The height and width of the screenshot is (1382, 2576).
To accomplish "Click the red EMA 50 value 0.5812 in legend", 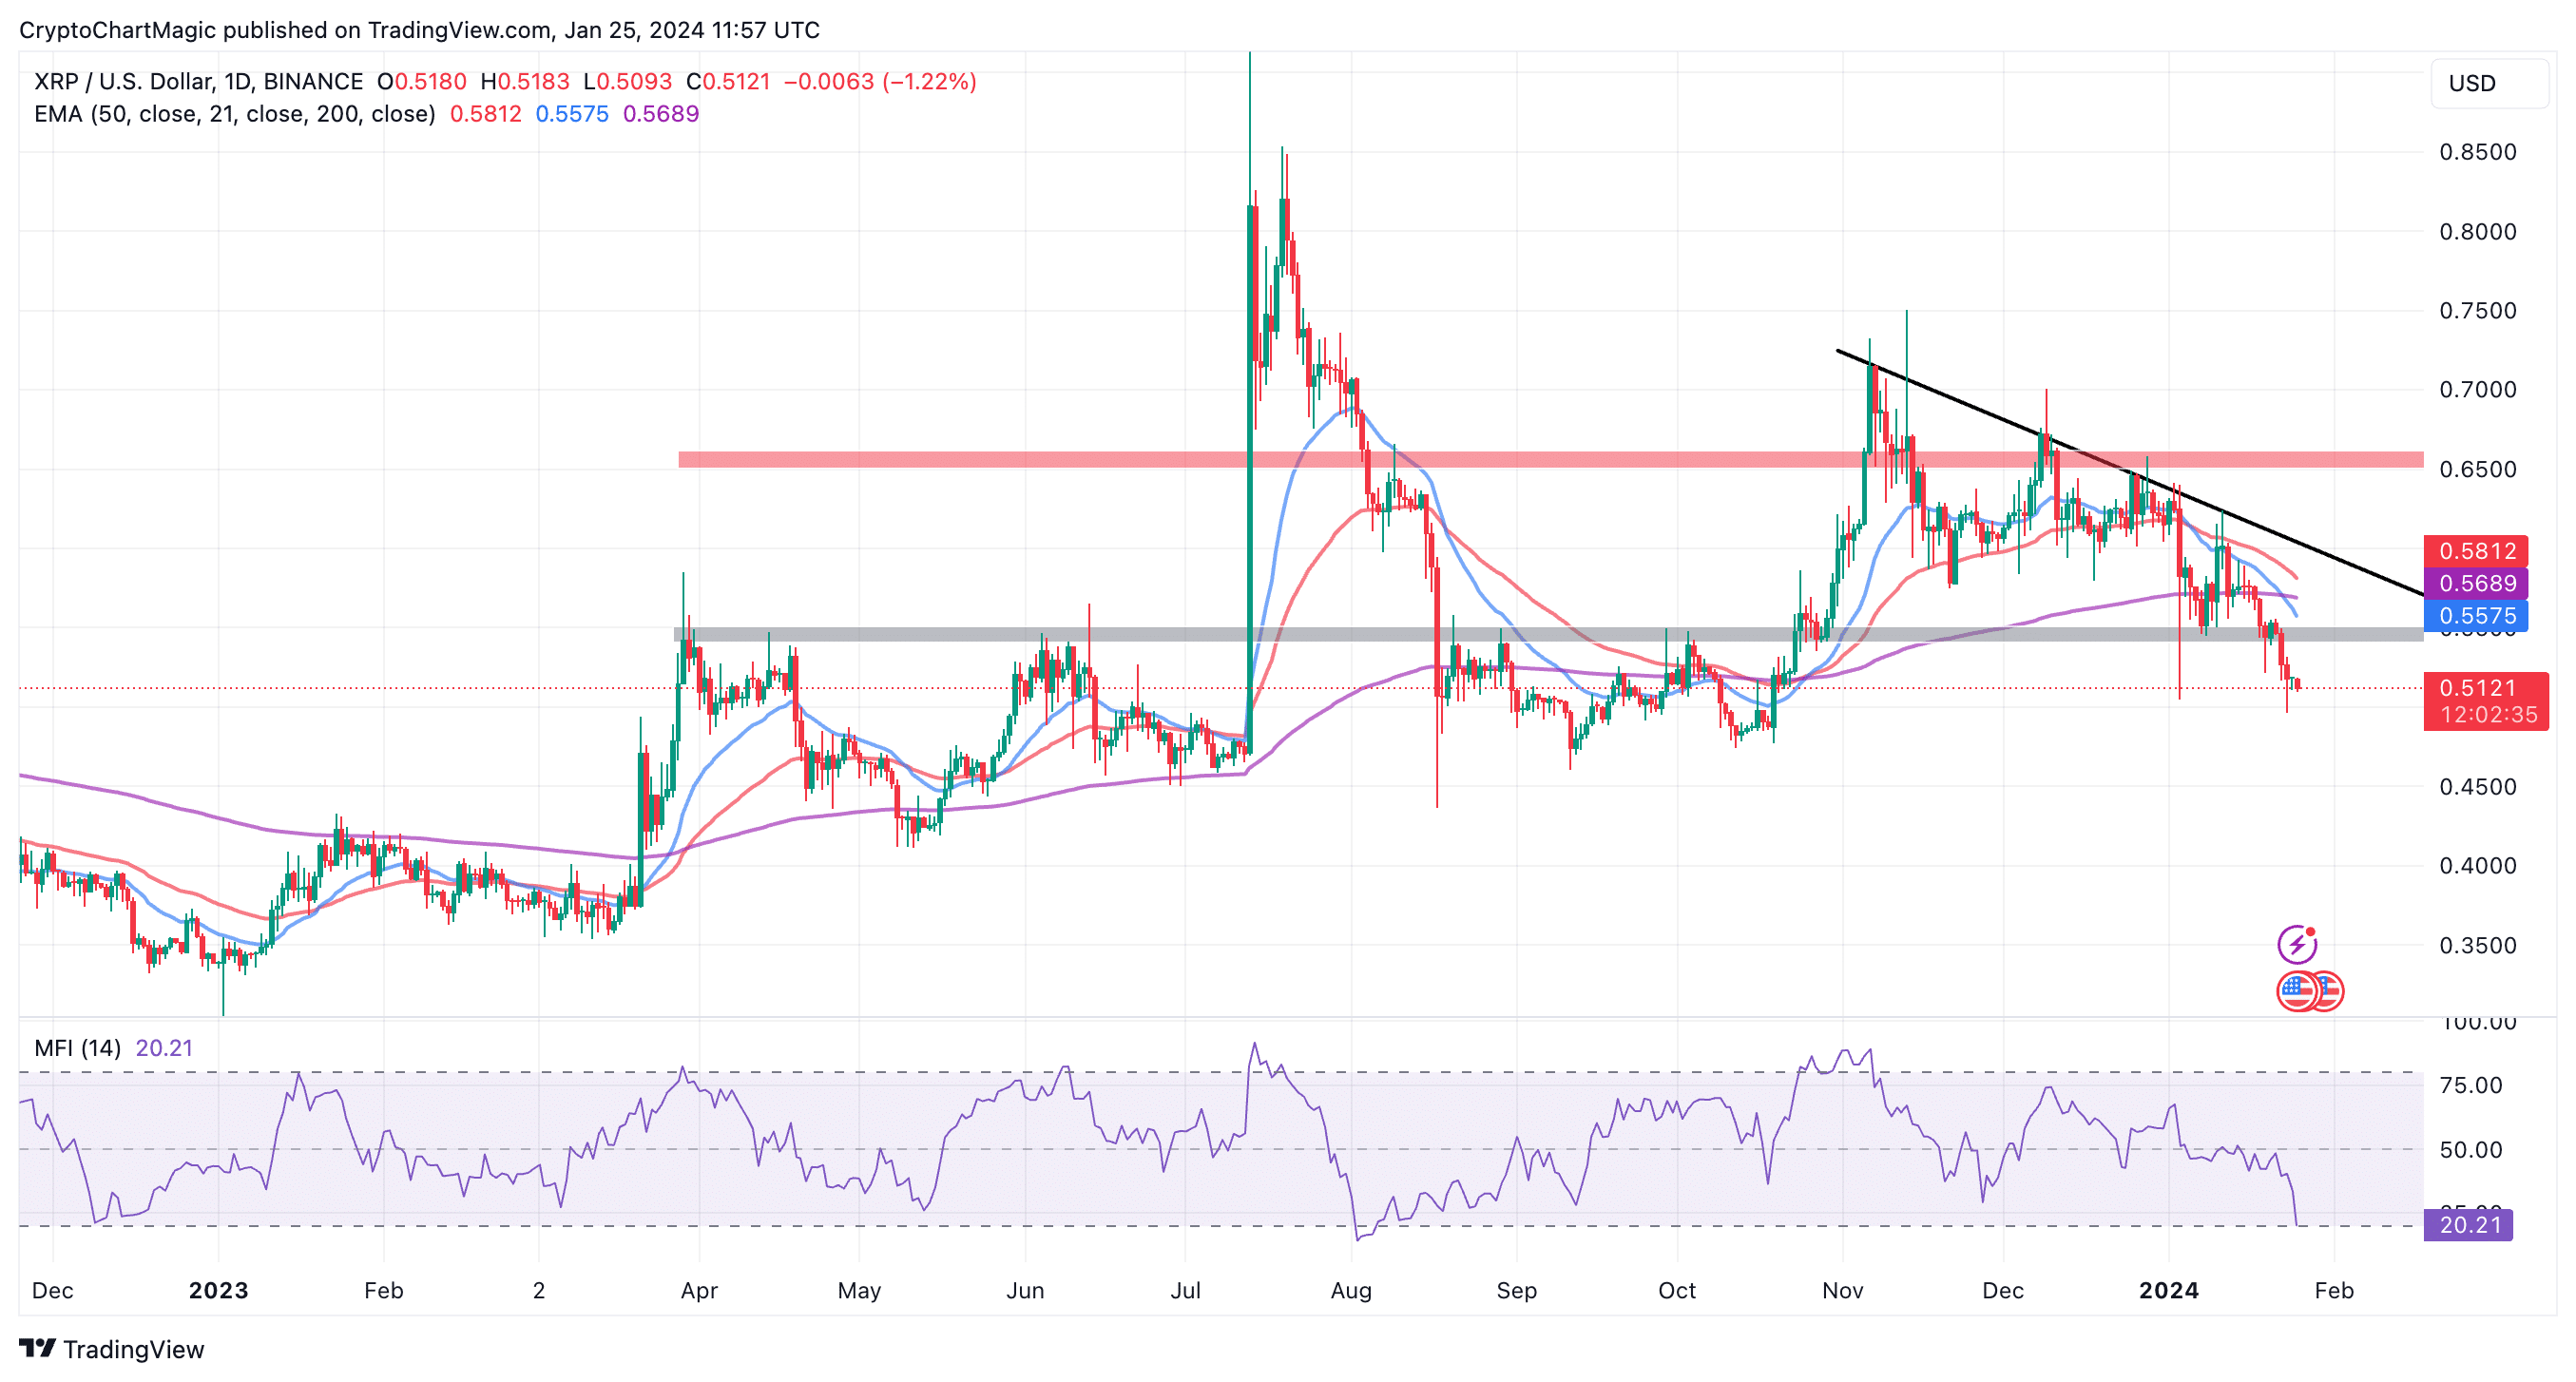I will click(x=486, y=114).
